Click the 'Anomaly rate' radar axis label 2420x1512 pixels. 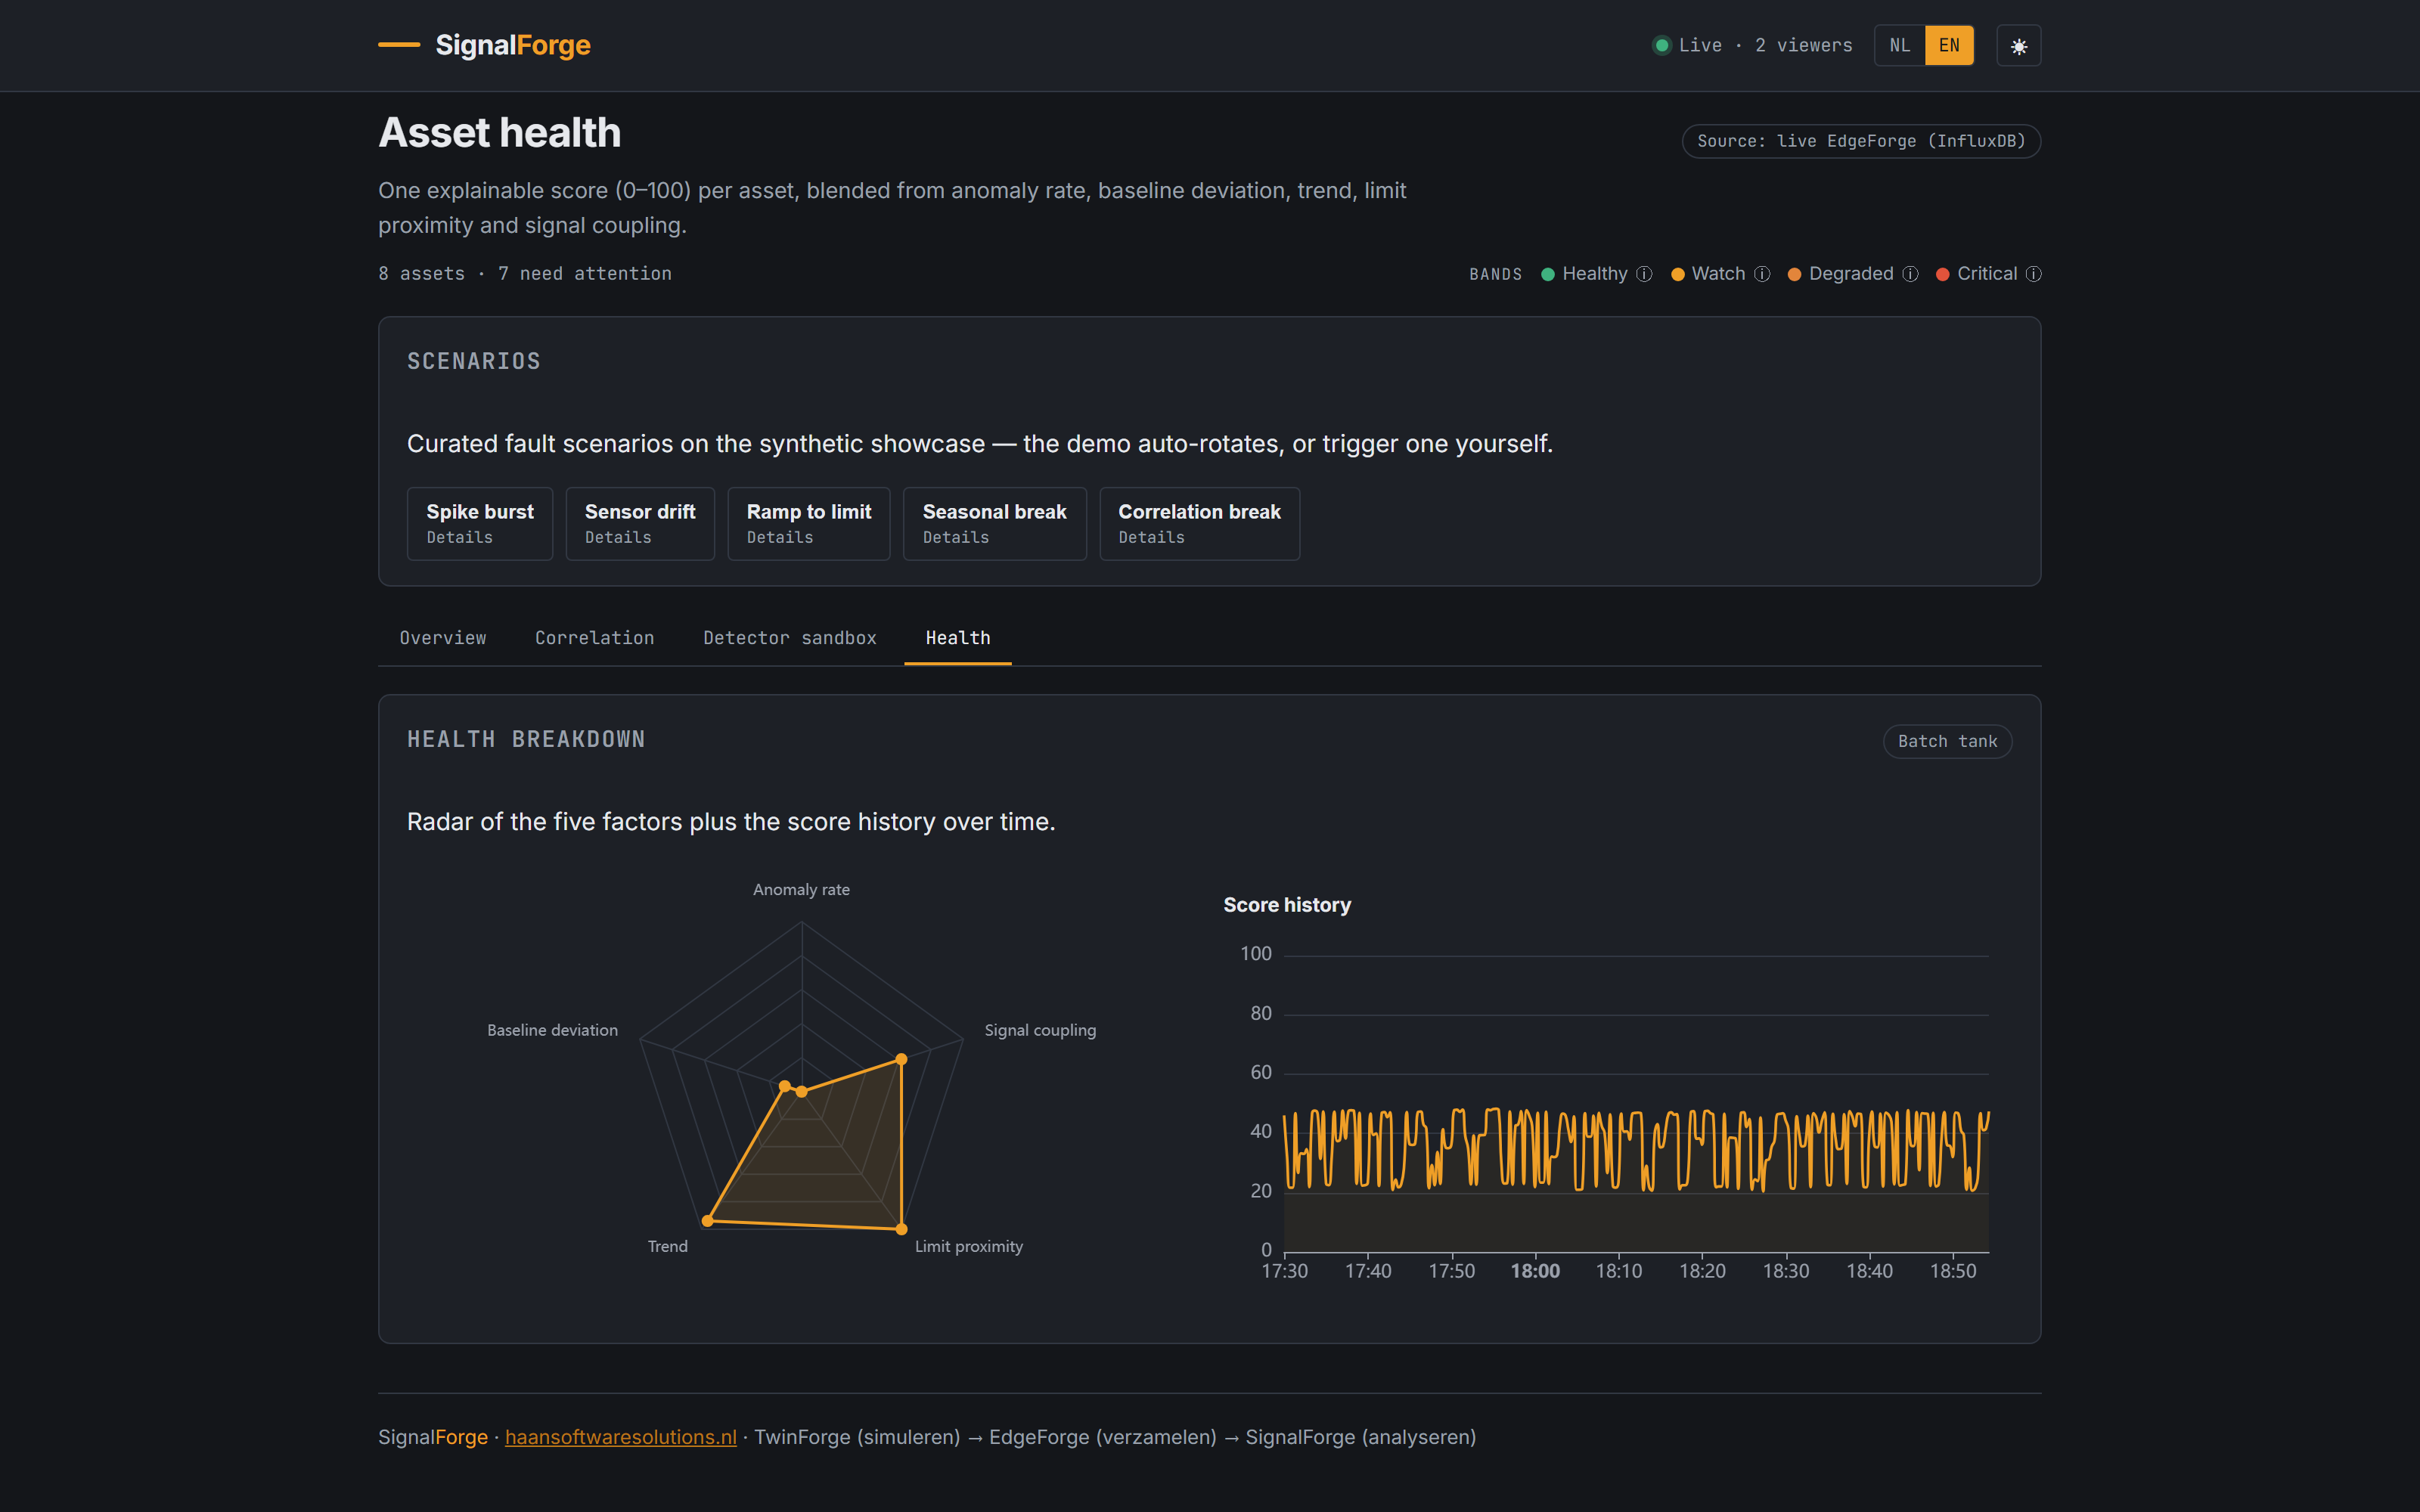tap(801, 890)
